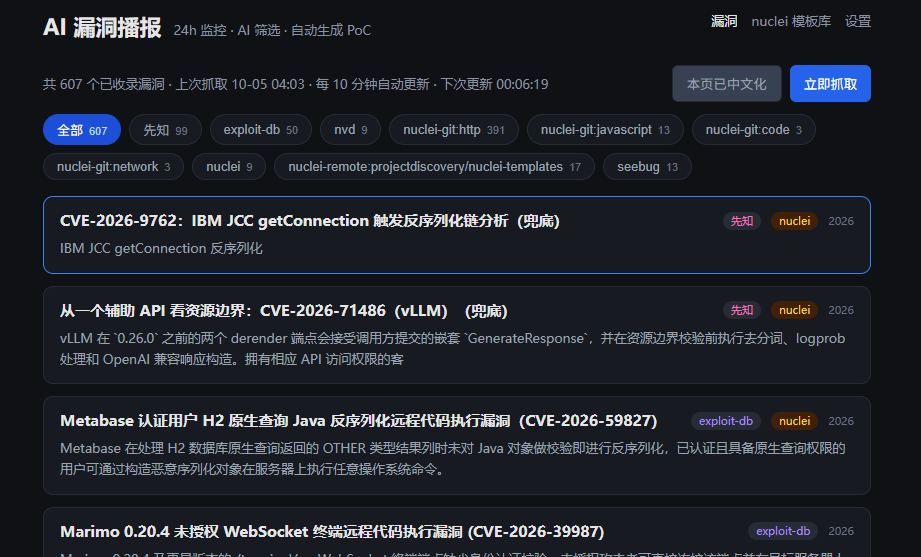921x557 pixels.
Task: Open the Metabase CVE-2026-59827 entry
Action: (456, 445)
